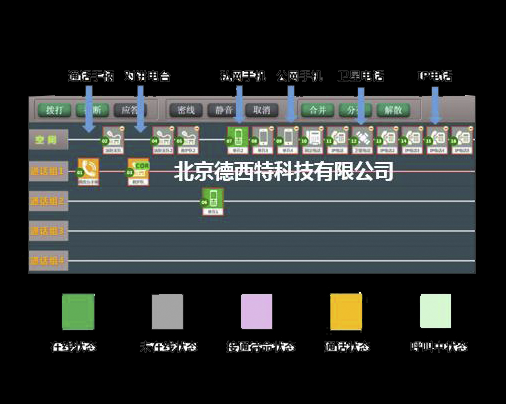Click the 解散 dissolve button

pos(393,110)
